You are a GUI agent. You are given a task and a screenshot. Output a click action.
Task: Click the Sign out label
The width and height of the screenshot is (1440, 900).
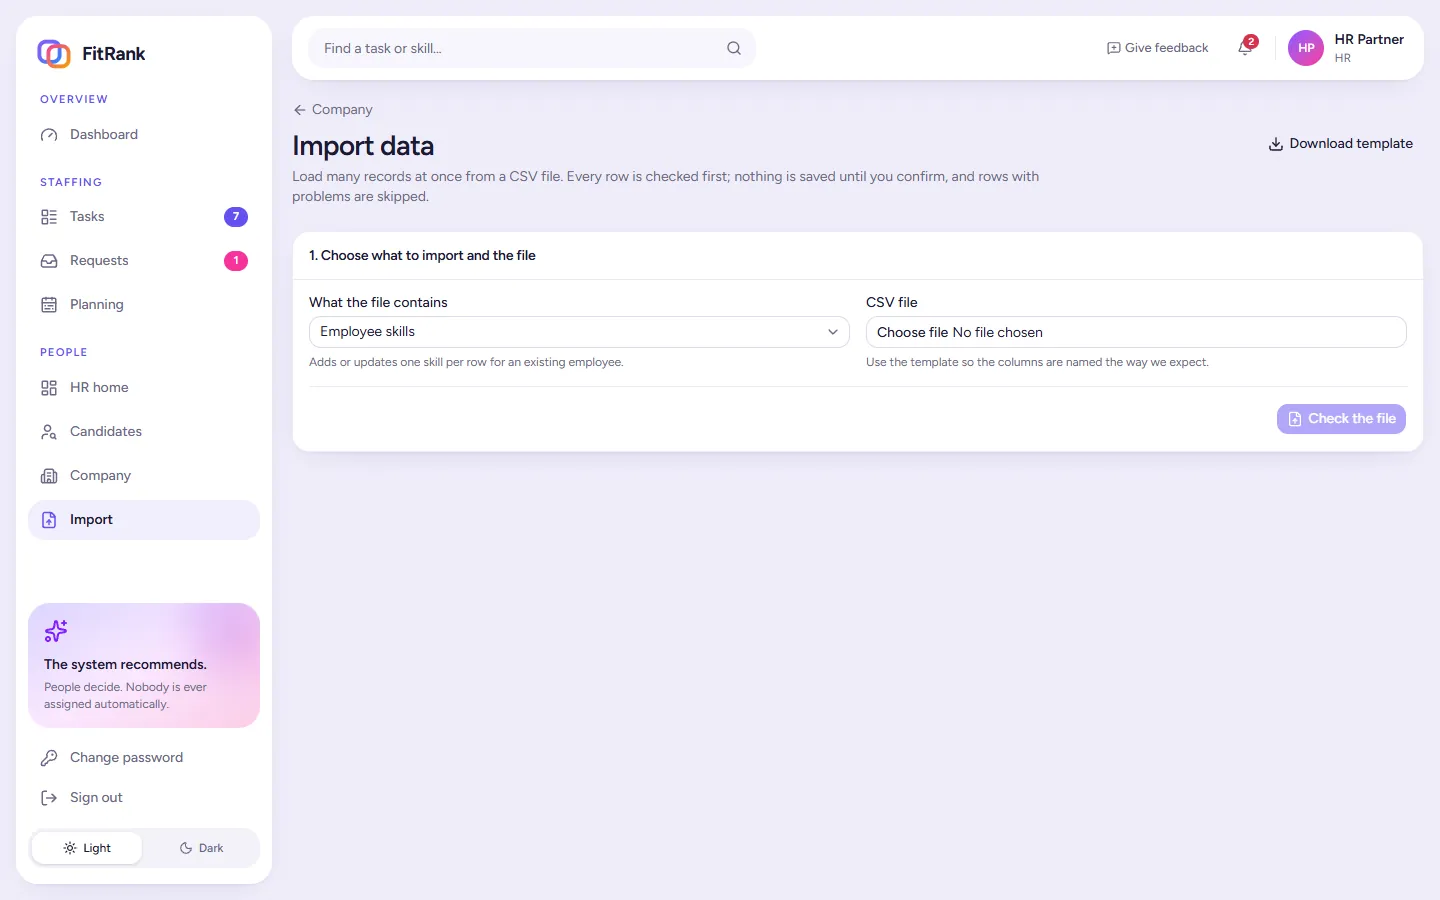click(96, 798)
